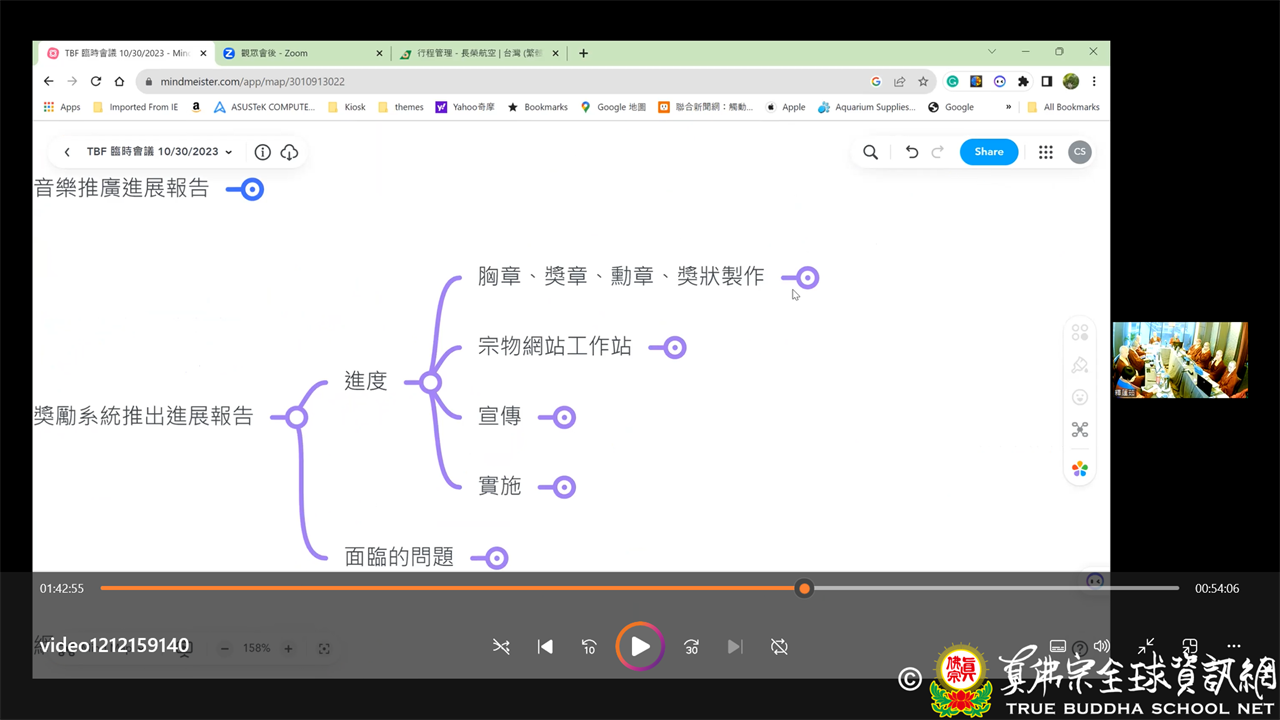Viewport: 1280px width, 720px height.
Task: Open the MindMeister apps grid icon
Action: 1045,152
